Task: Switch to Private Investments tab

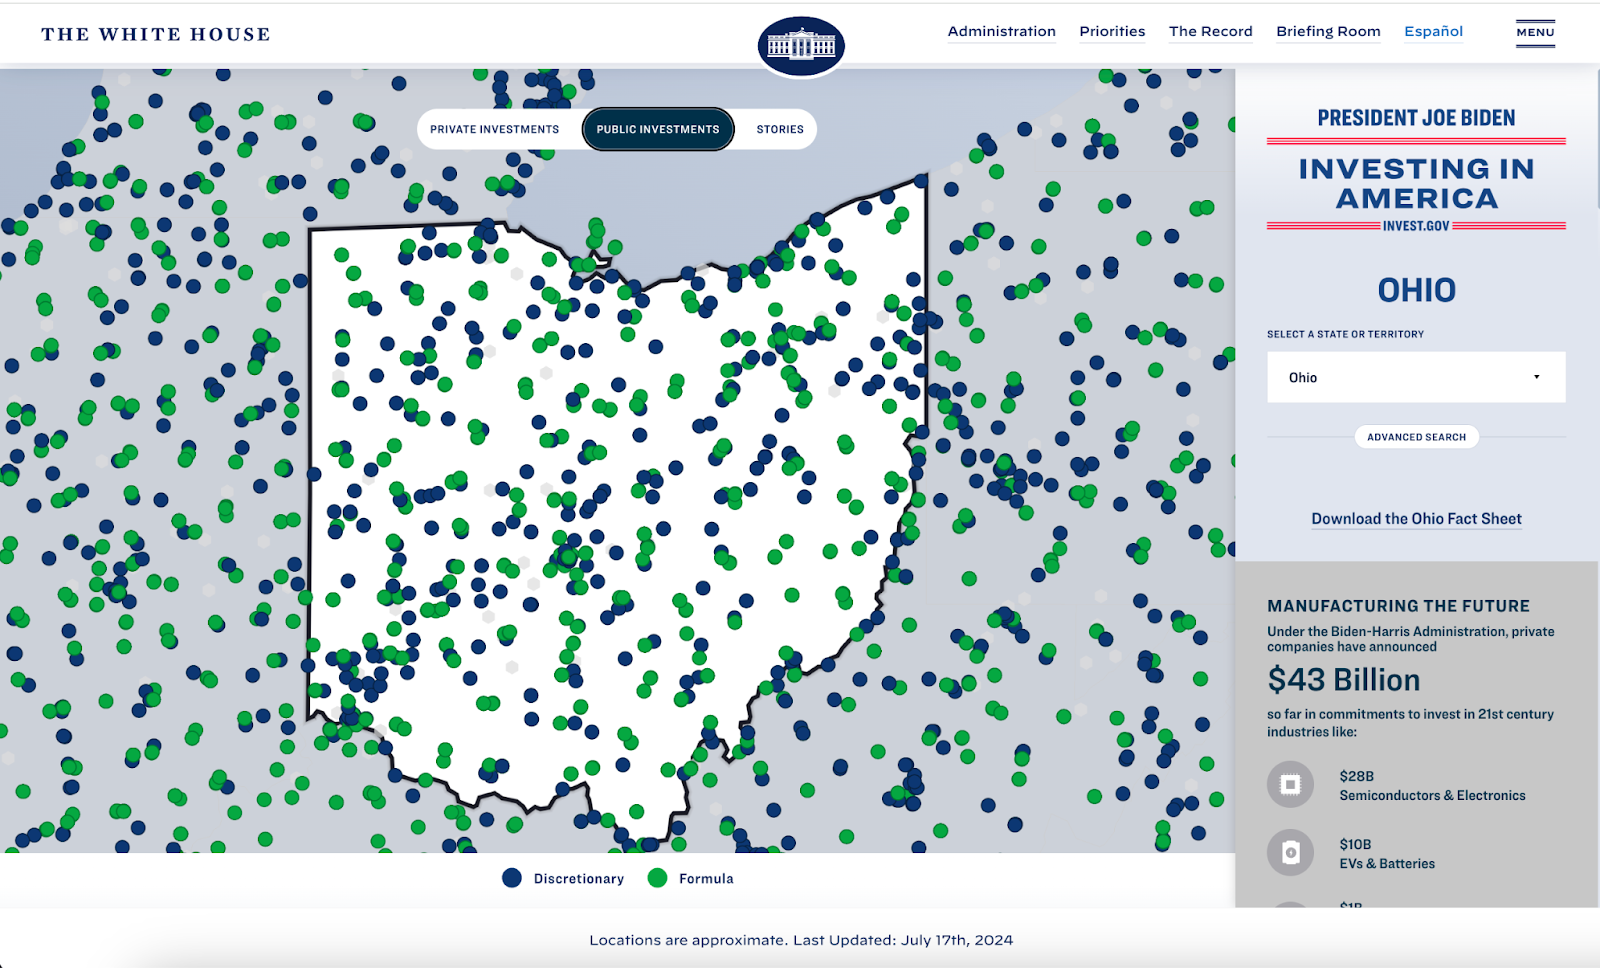Action: point(495,129)
